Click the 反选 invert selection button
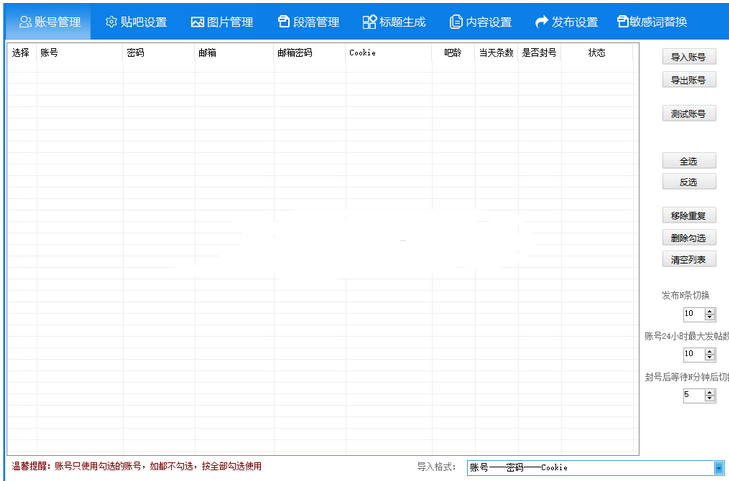This screenshot has height=481, width=729. coord(689,182)
